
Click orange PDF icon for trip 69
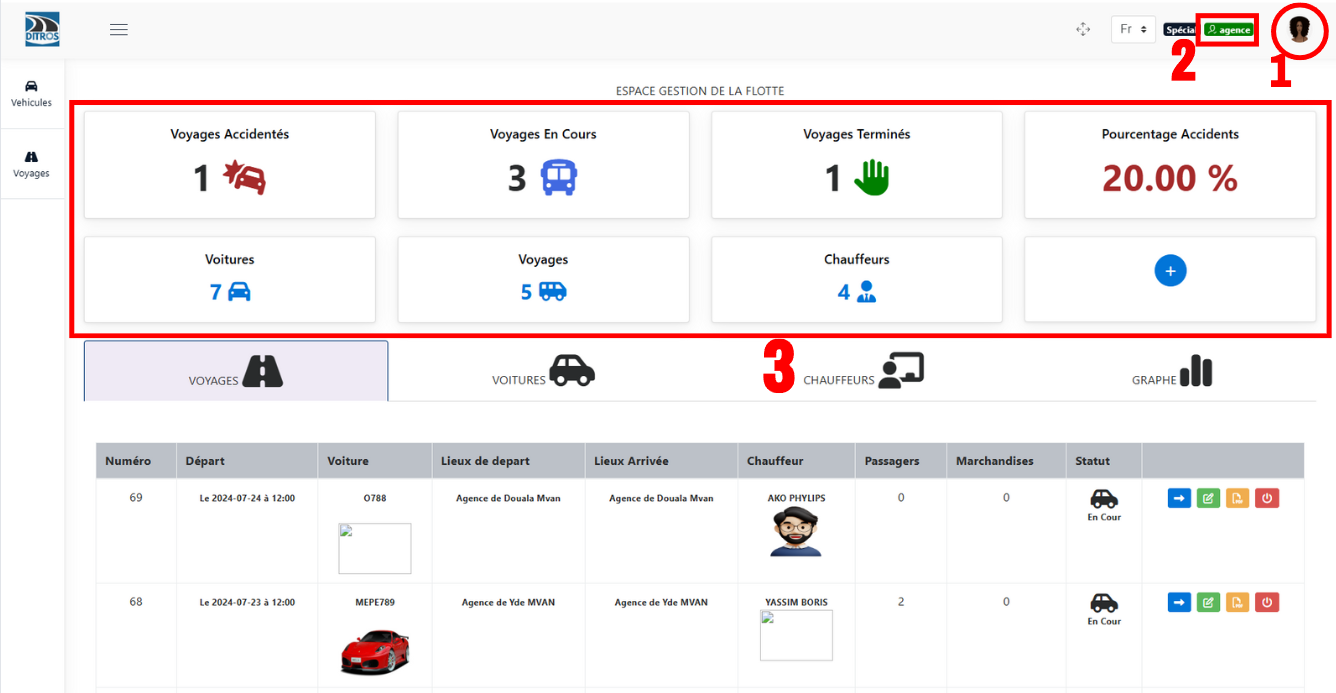(x=1237, y=498)
